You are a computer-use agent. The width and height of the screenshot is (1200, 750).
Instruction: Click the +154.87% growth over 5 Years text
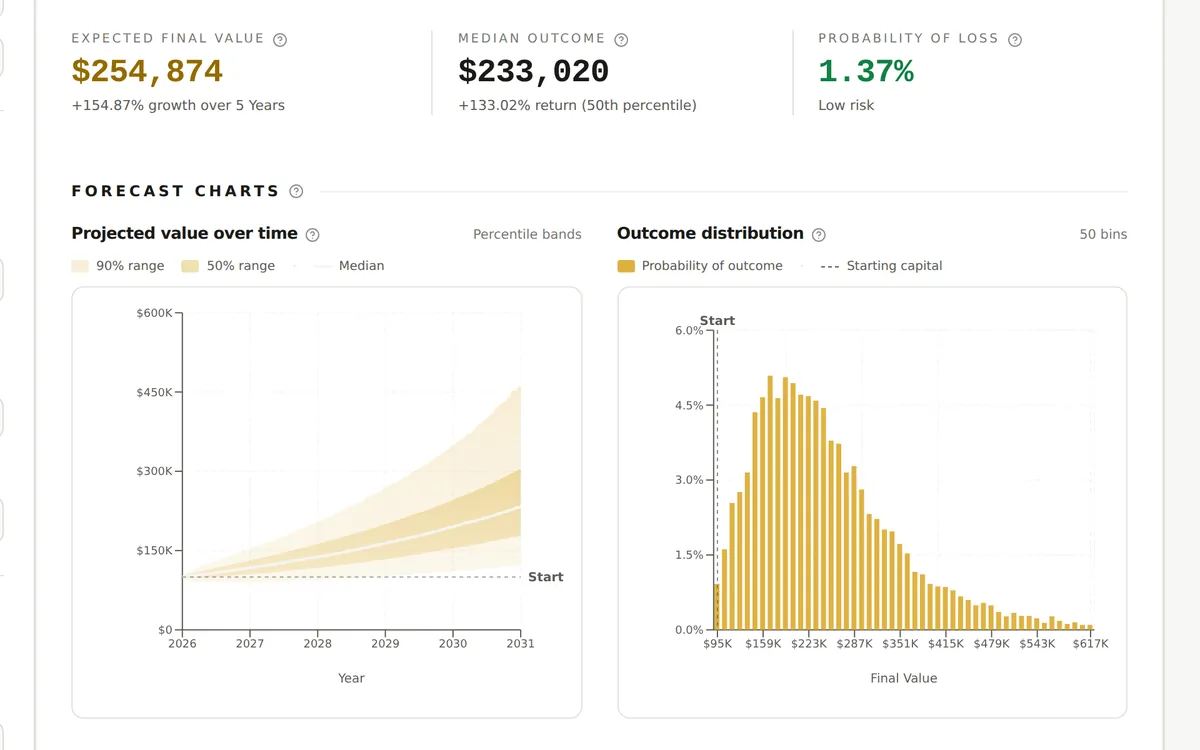[x=178, y=105]
